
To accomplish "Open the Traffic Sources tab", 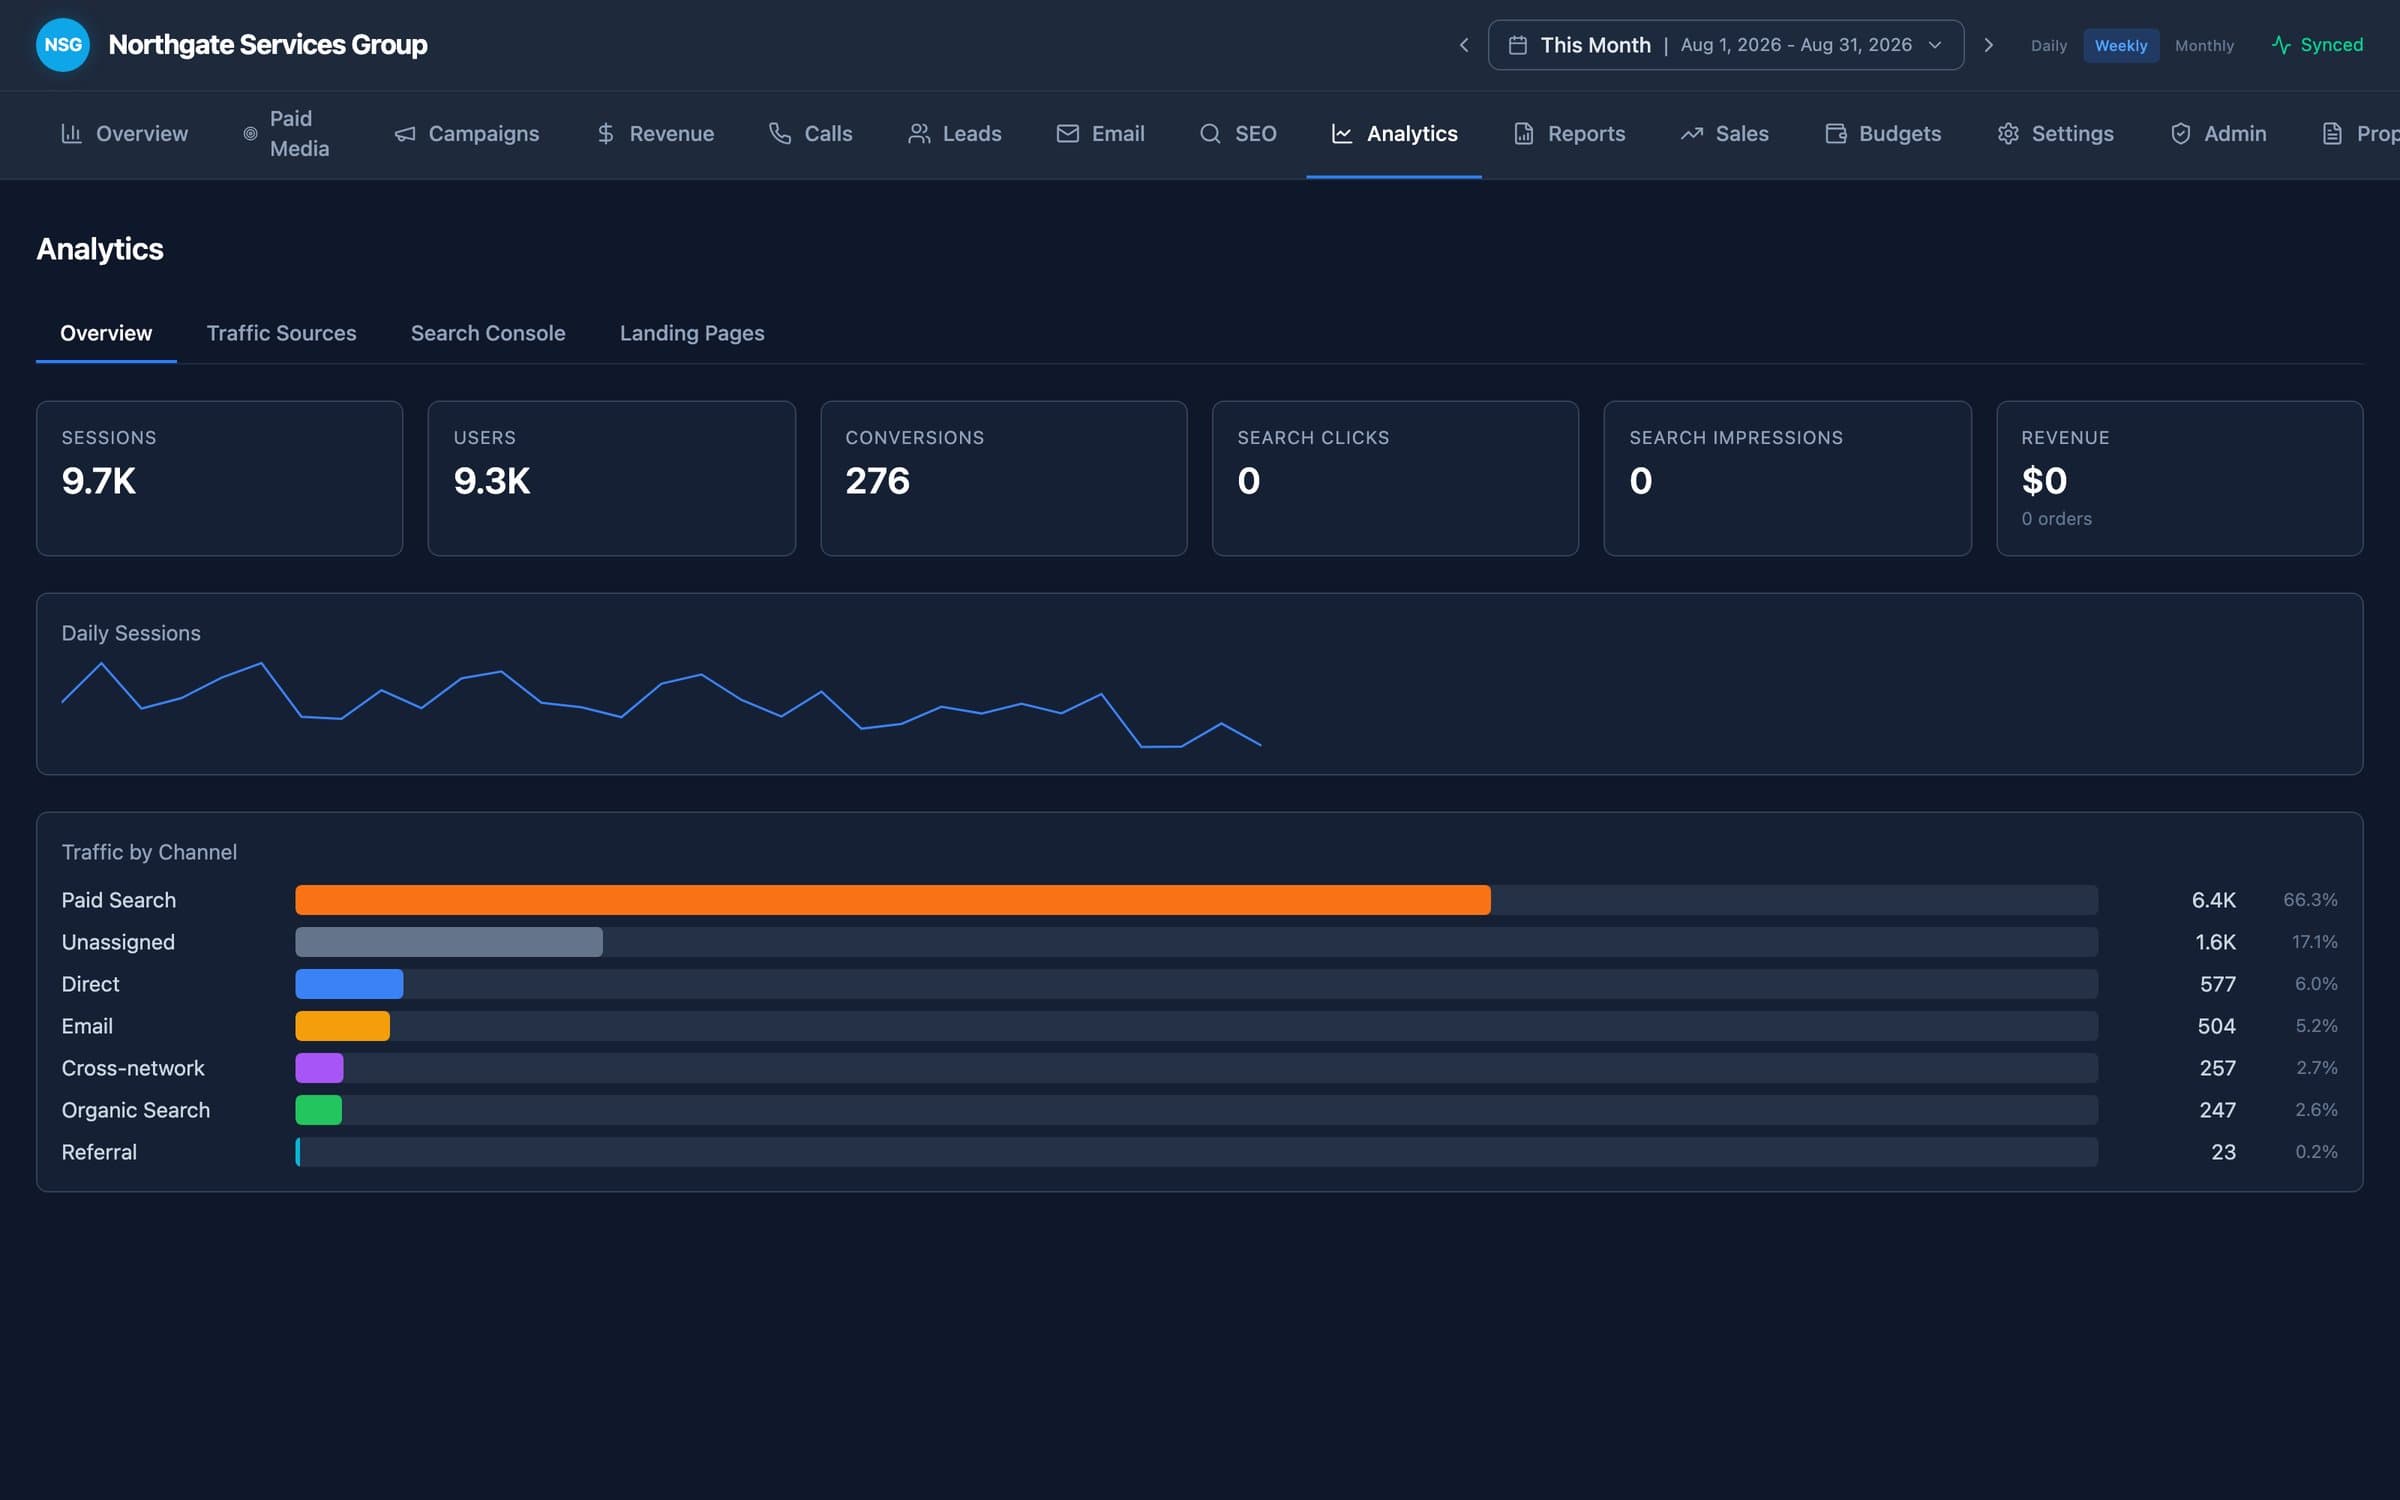I will (281, 333).
